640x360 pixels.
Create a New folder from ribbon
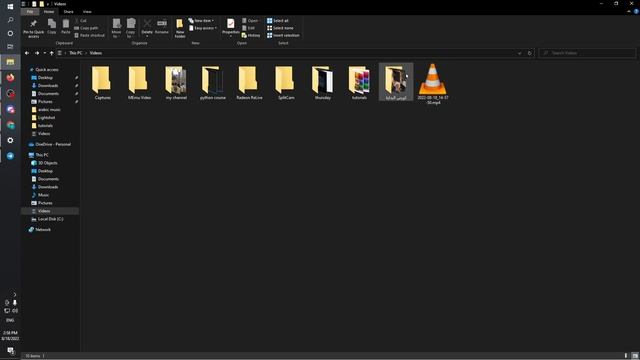[180, 28]
